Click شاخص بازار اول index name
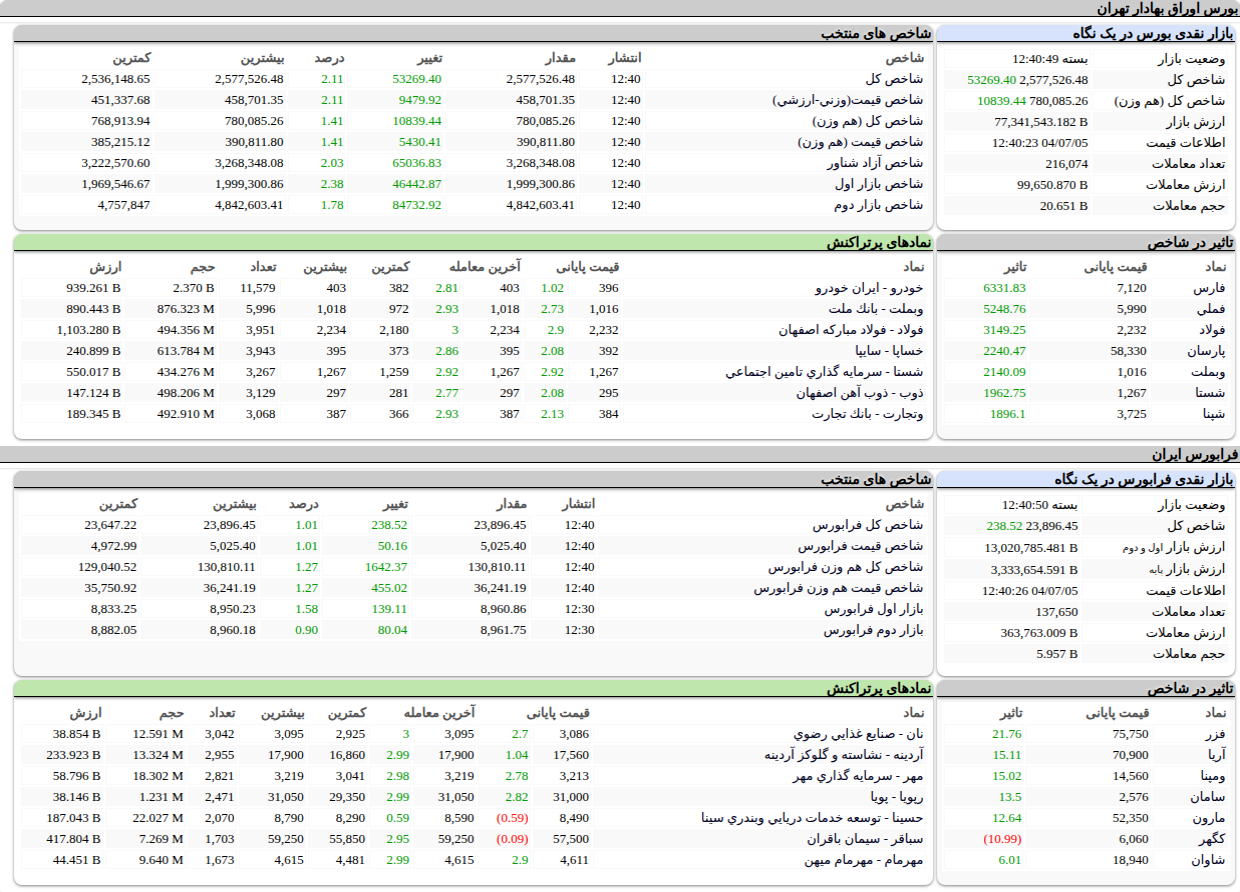1240x892 pixels. tap(879, 184)
